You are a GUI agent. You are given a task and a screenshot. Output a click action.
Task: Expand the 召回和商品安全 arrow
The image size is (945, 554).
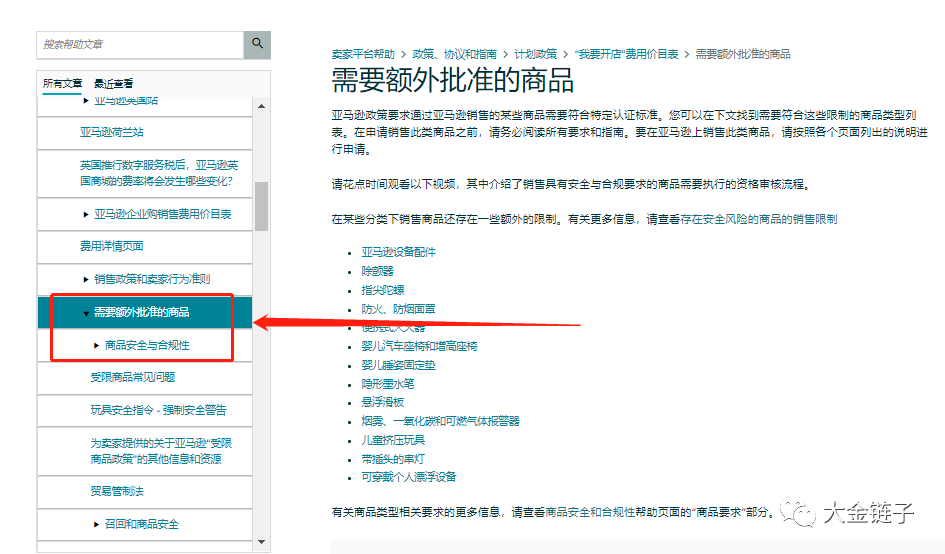(x=96, y=524)
